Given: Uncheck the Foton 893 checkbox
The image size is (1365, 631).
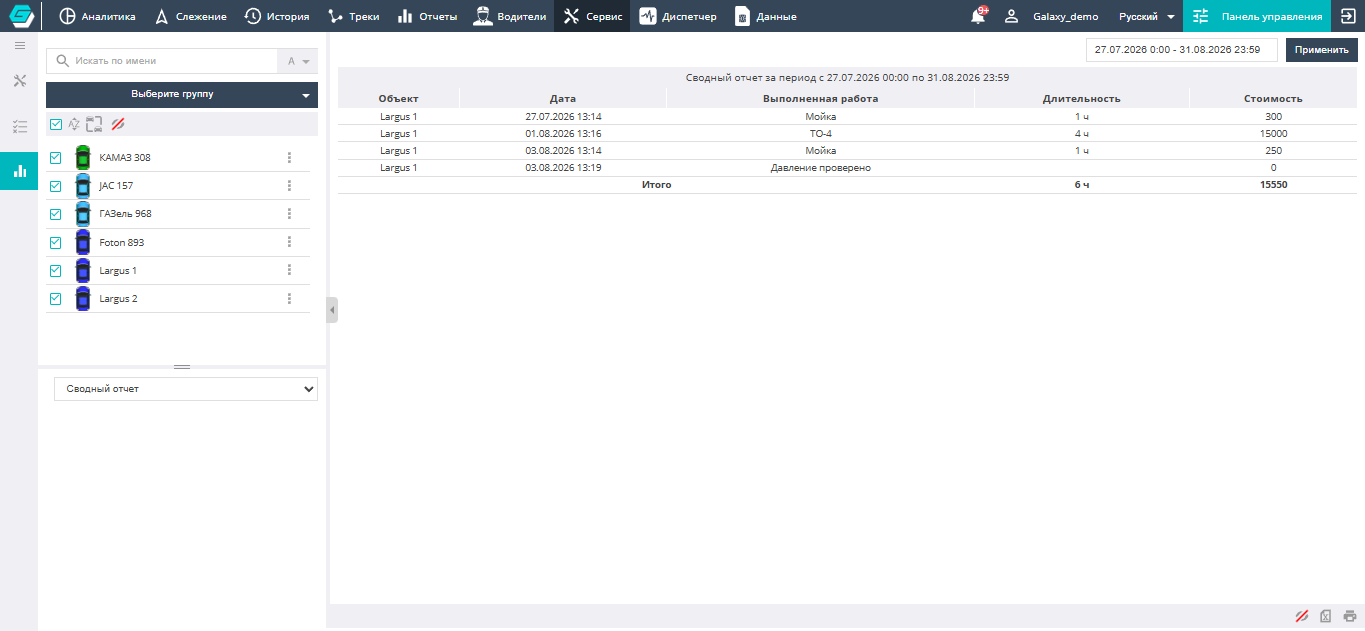Looking at the screenshot, I should (56, 242).
